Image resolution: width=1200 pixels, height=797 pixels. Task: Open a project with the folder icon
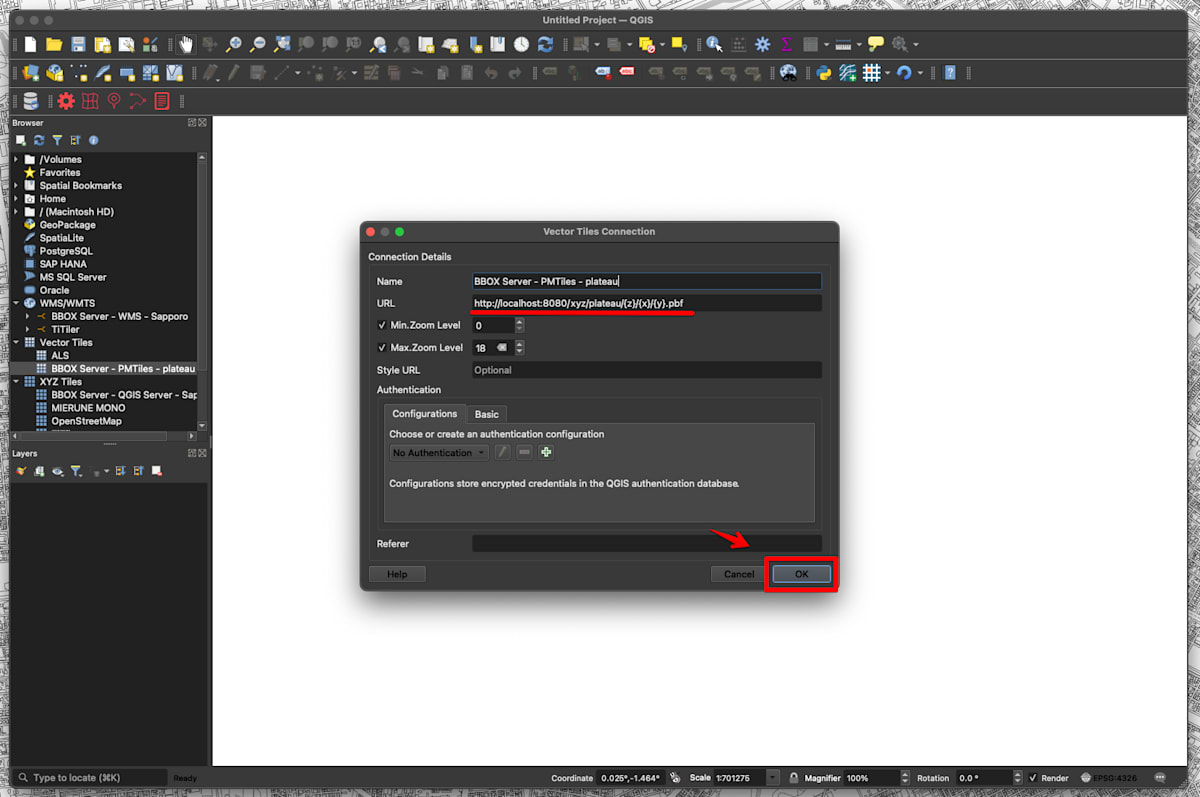click(x=54, y=45)
